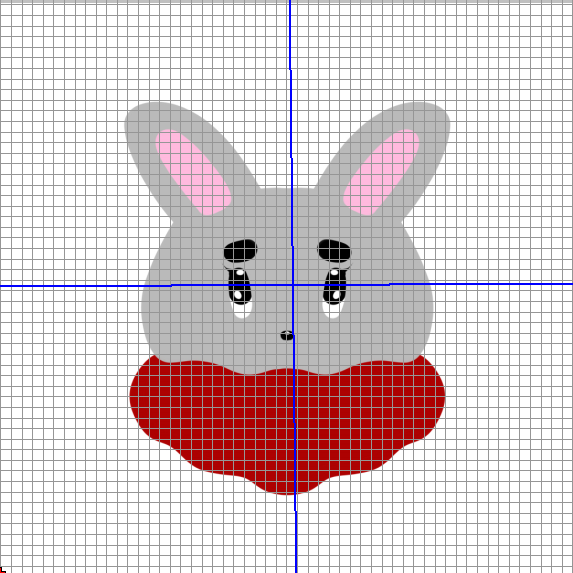Click the bottom tip of the red body
This screenshot has height=573, width=573.
287,492
